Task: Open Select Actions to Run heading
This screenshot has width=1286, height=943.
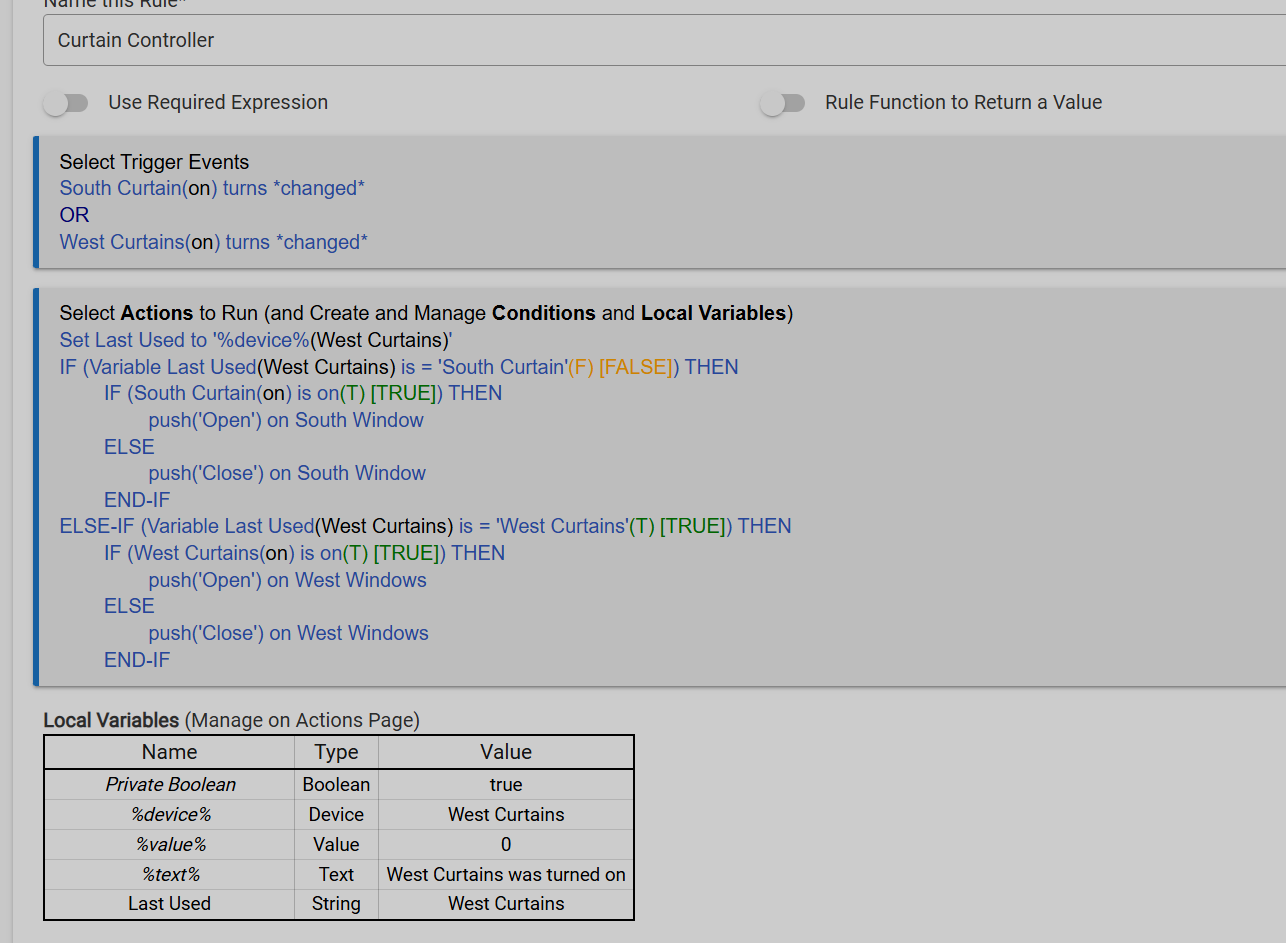Action: click(x=426, y=313)
